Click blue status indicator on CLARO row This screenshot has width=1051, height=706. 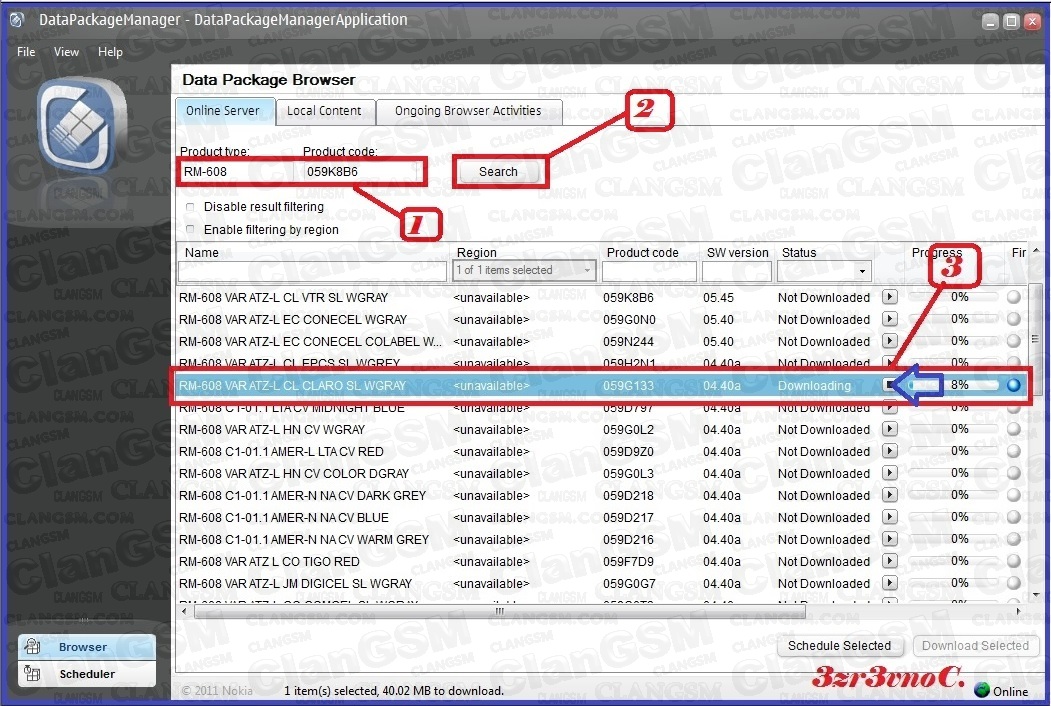point(1015,385)
